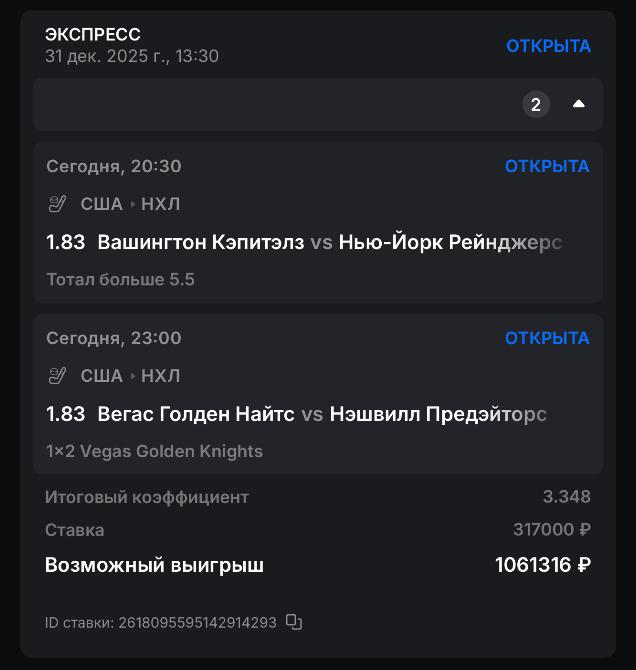Click the ЭКСПРЕСС bet title

click(x=93, y=35)
